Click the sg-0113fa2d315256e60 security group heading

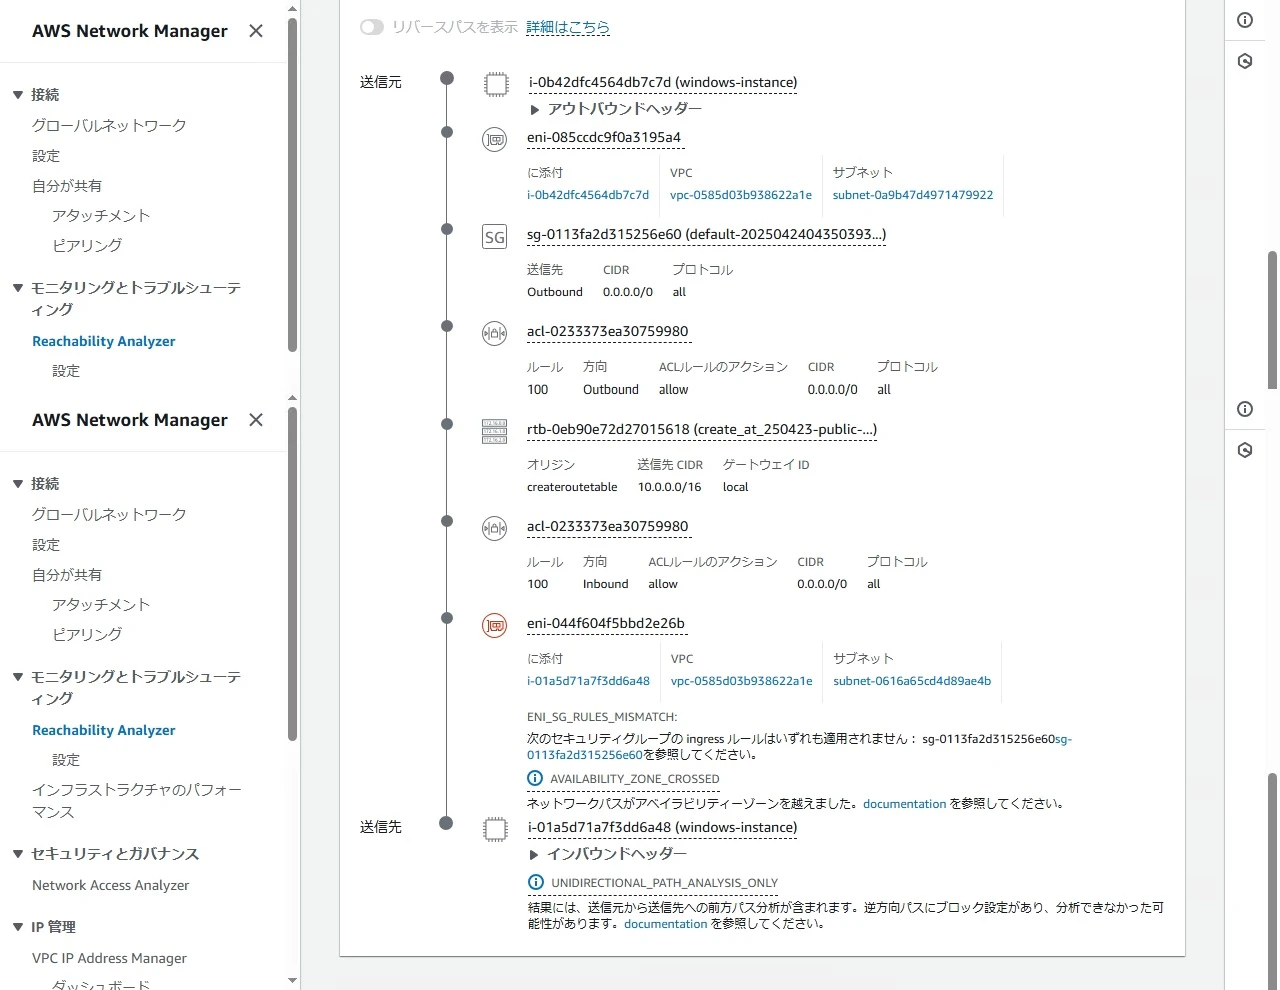pyautogui.click(x=706, y=235)
